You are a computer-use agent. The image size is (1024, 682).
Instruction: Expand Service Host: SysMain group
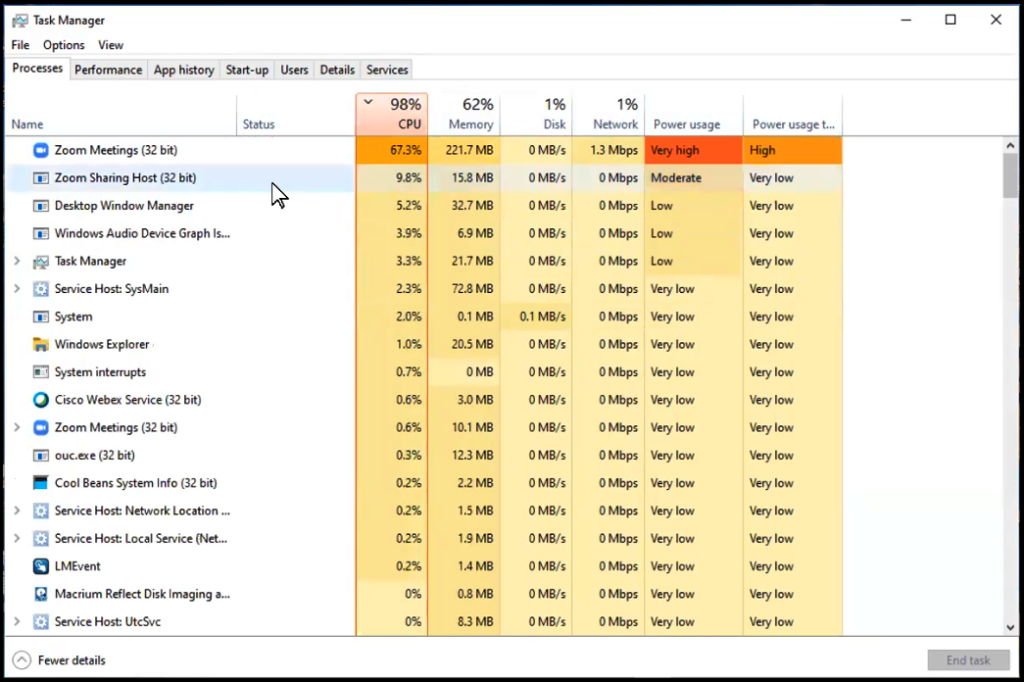coord(17,289)
